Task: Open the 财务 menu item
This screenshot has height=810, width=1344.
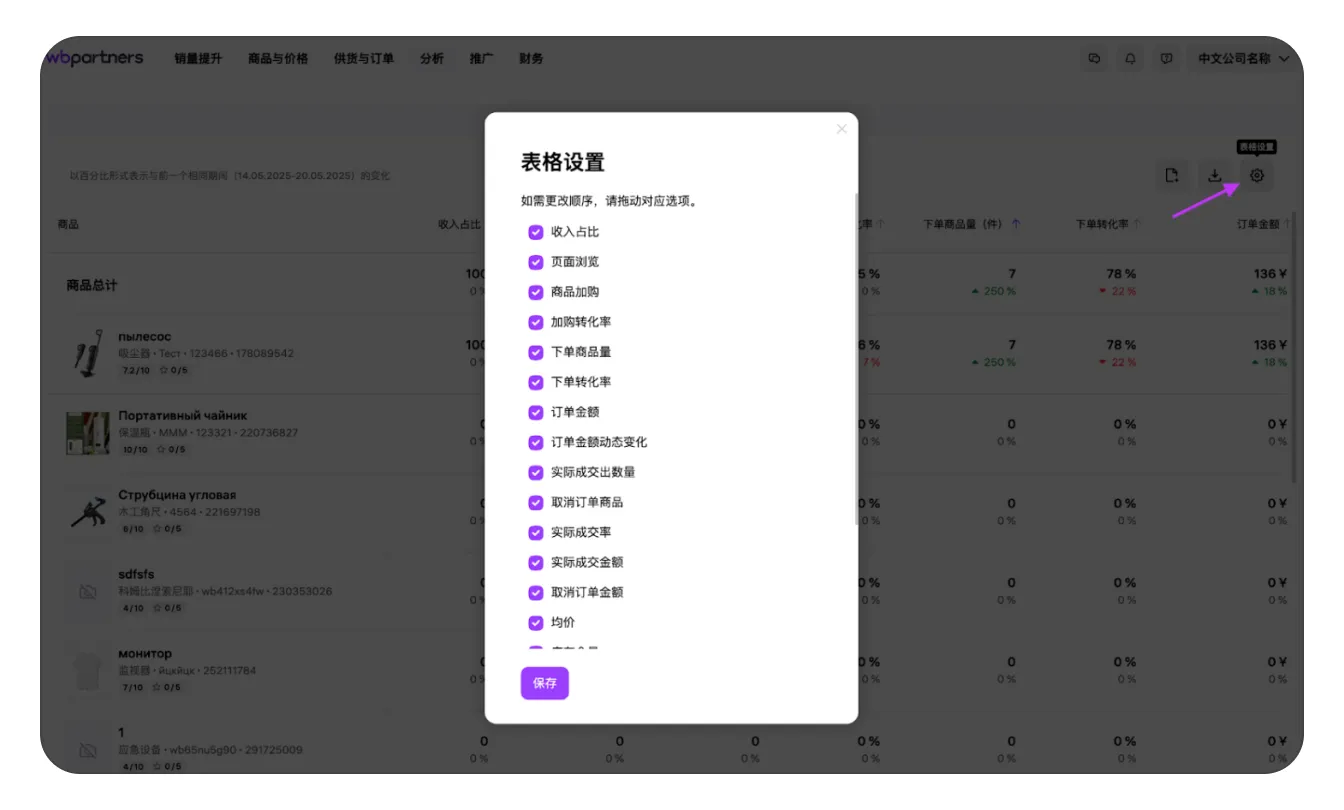Action: [530, 58]
